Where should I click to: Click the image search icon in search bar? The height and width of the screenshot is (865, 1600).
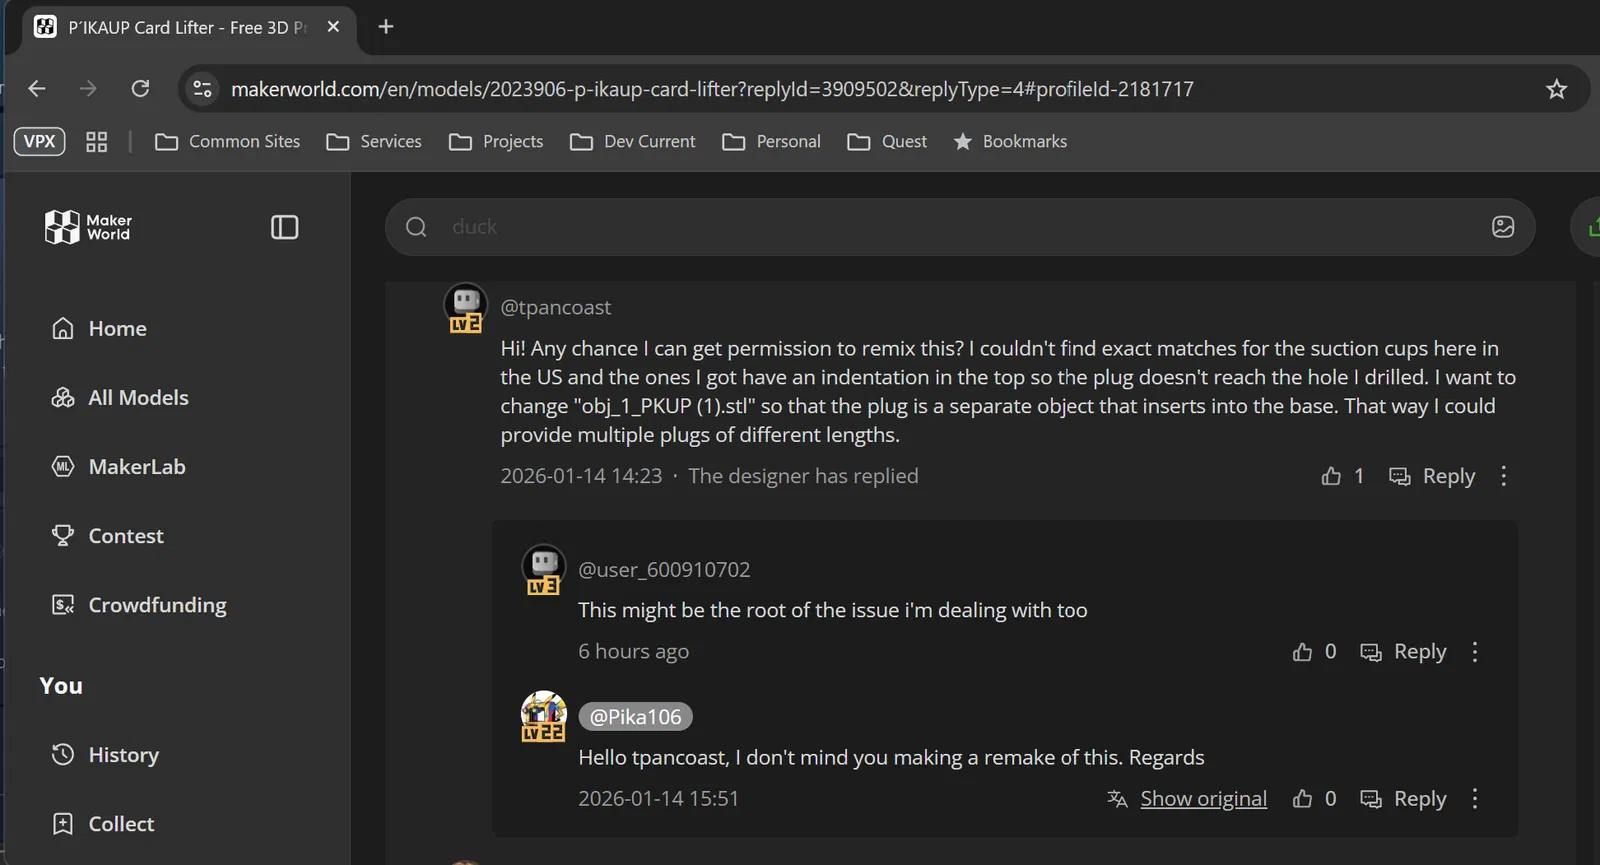(1502, 227)
